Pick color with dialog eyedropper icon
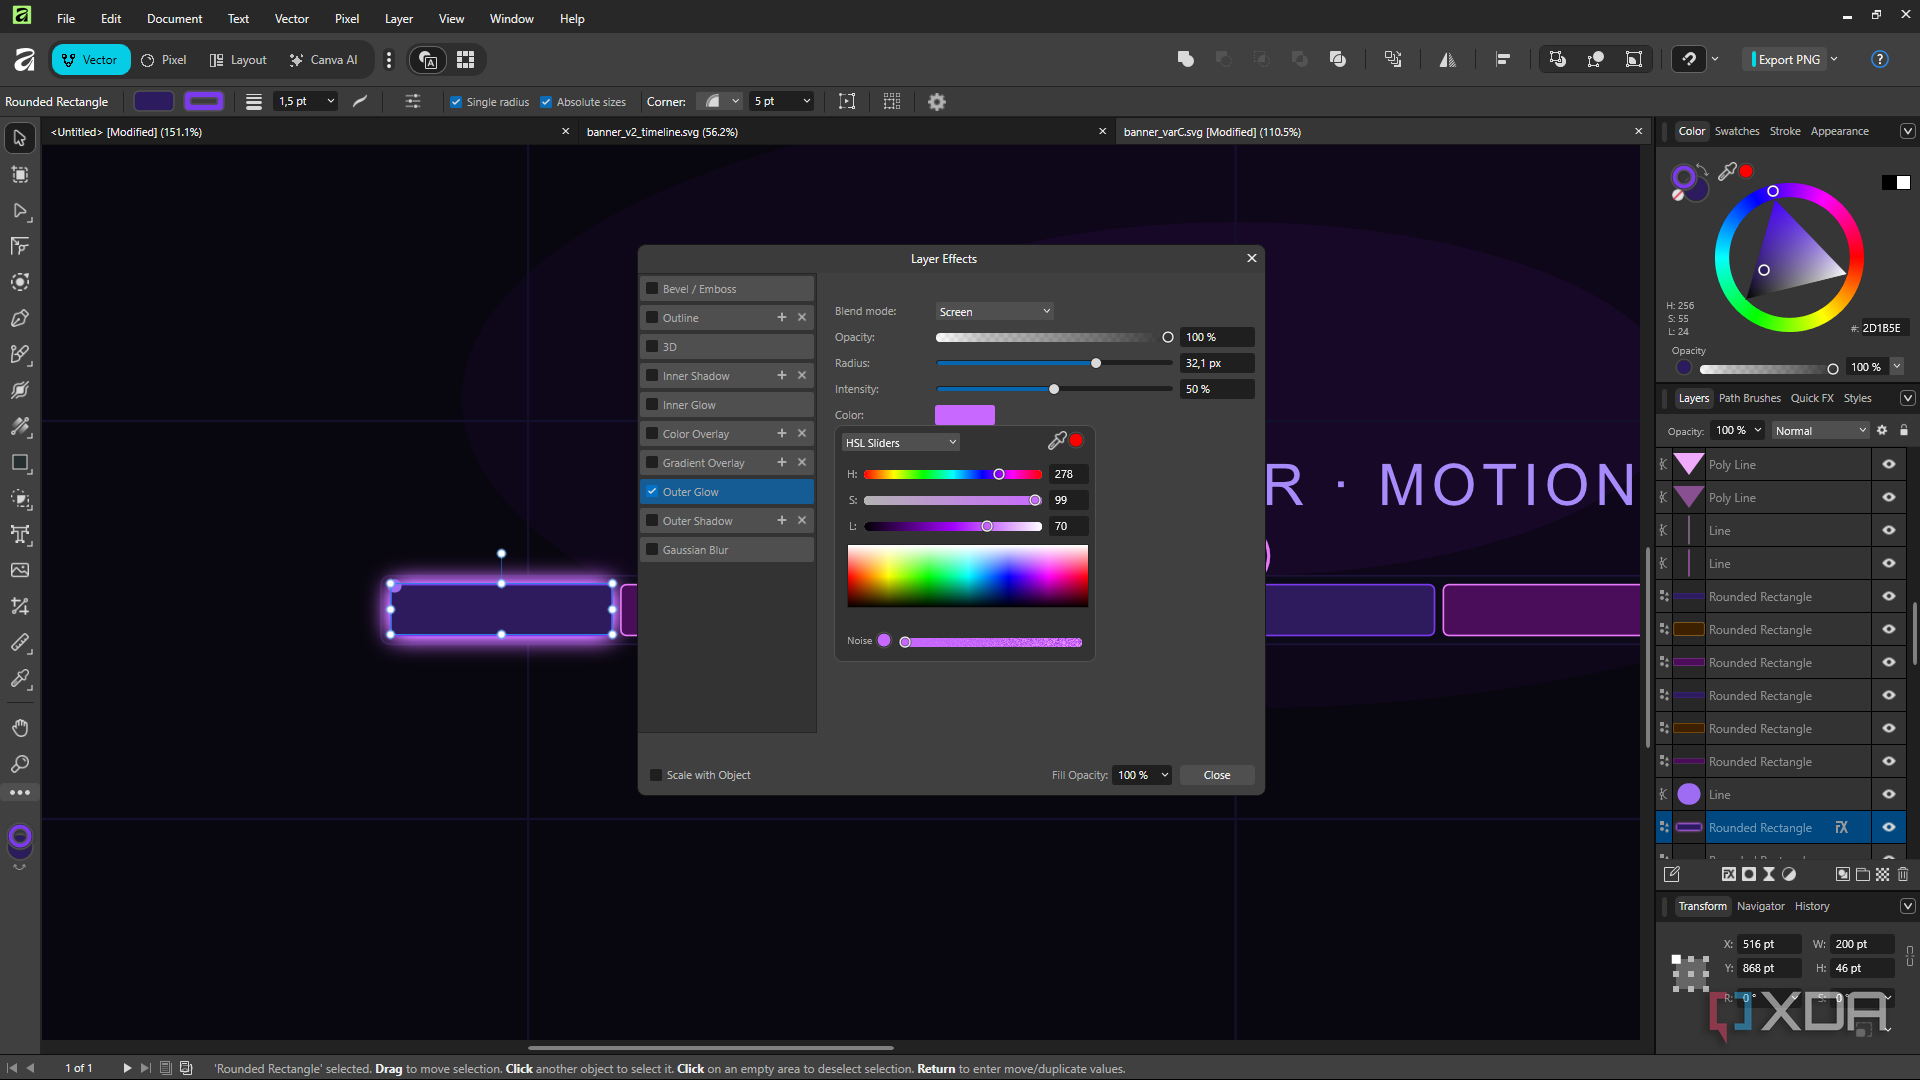Screen dimensions: 1920x1080 coord(1056,441)
